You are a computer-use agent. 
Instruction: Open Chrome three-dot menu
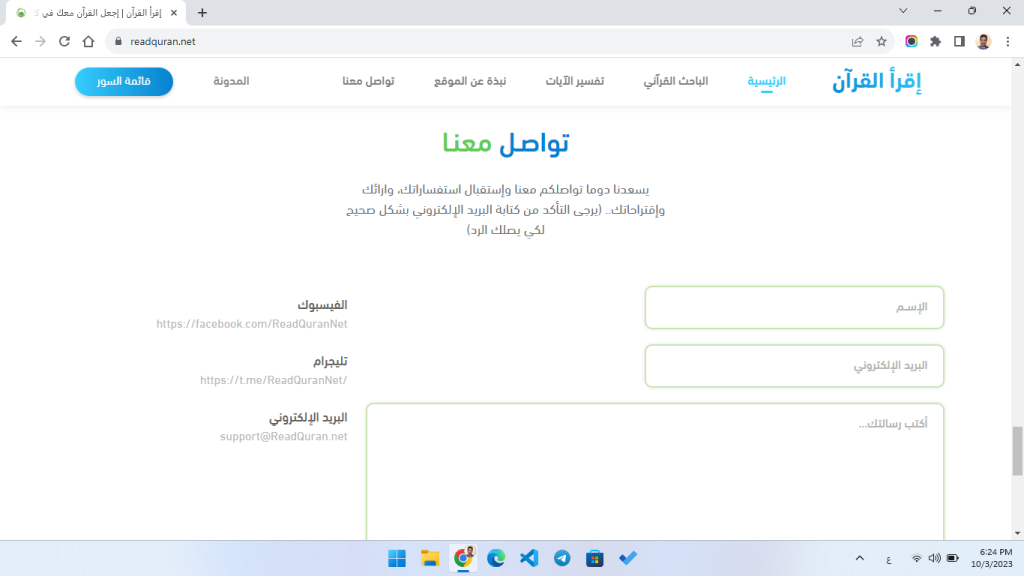click(1008, 41)
